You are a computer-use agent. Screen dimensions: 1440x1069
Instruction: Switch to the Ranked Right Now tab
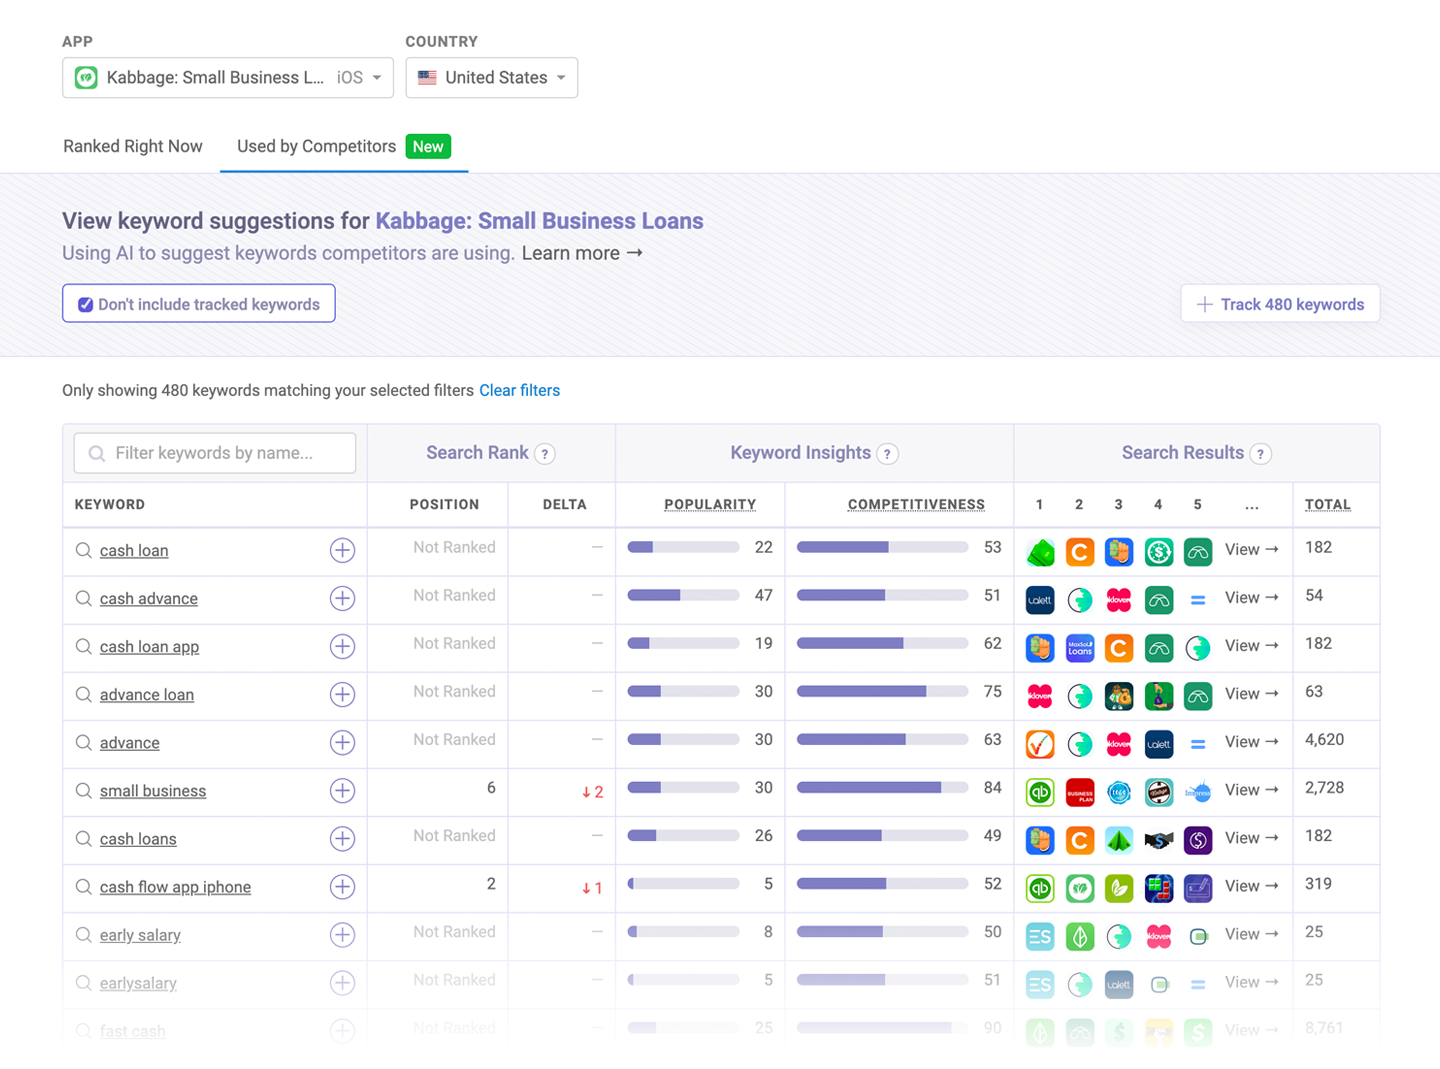[x=132, y=146]
